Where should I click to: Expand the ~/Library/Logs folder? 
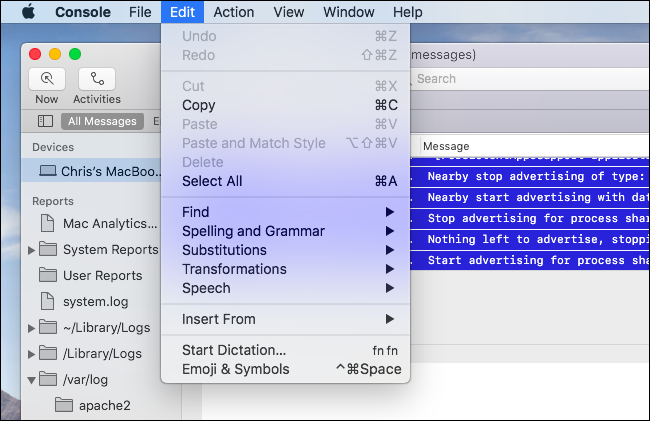(32, 327)
